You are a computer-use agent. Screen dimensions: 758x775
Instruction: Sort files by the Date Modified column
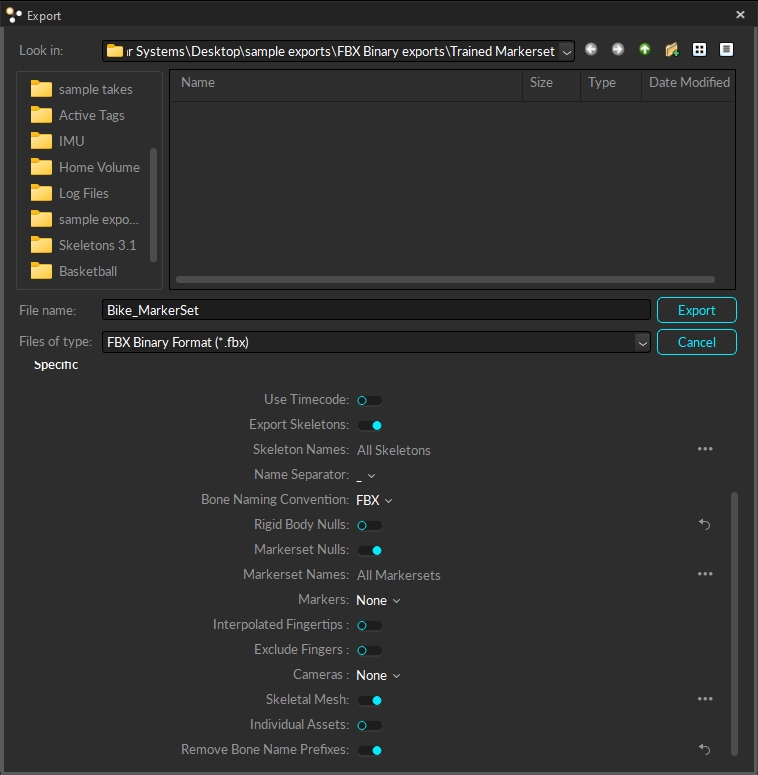tap(688, 83)
